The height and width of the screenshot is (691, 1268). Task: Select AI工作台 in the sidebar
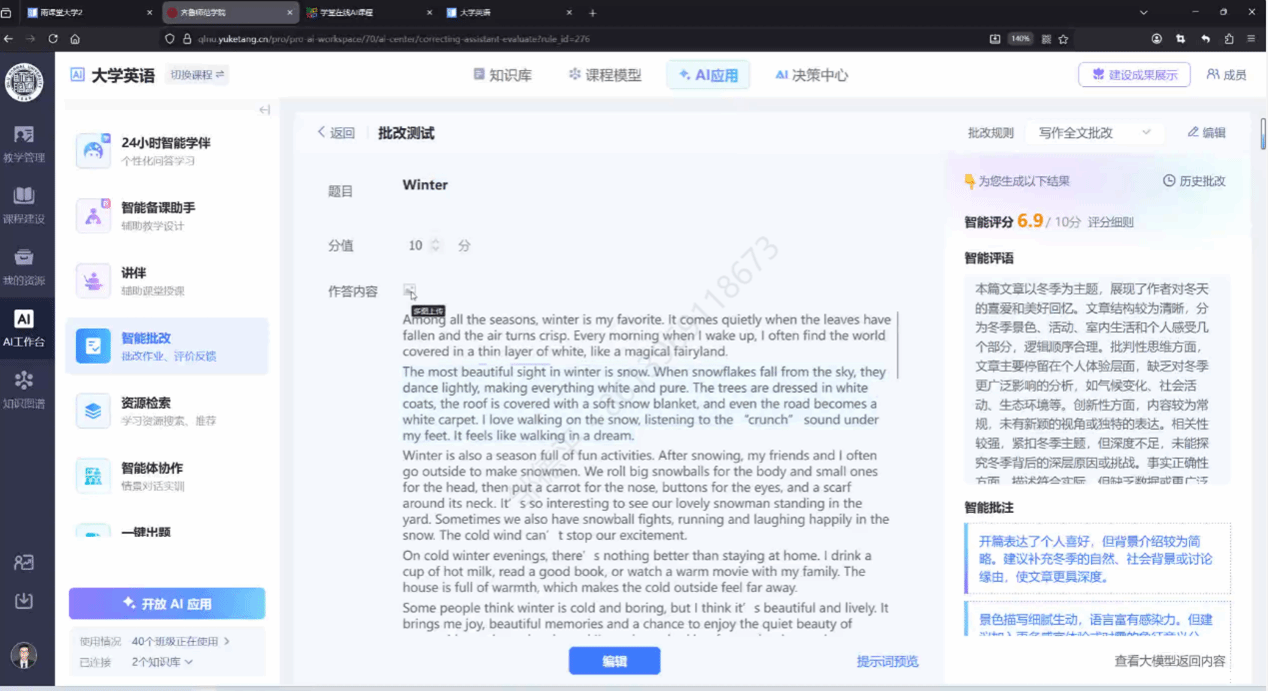[x=24, y=328]
